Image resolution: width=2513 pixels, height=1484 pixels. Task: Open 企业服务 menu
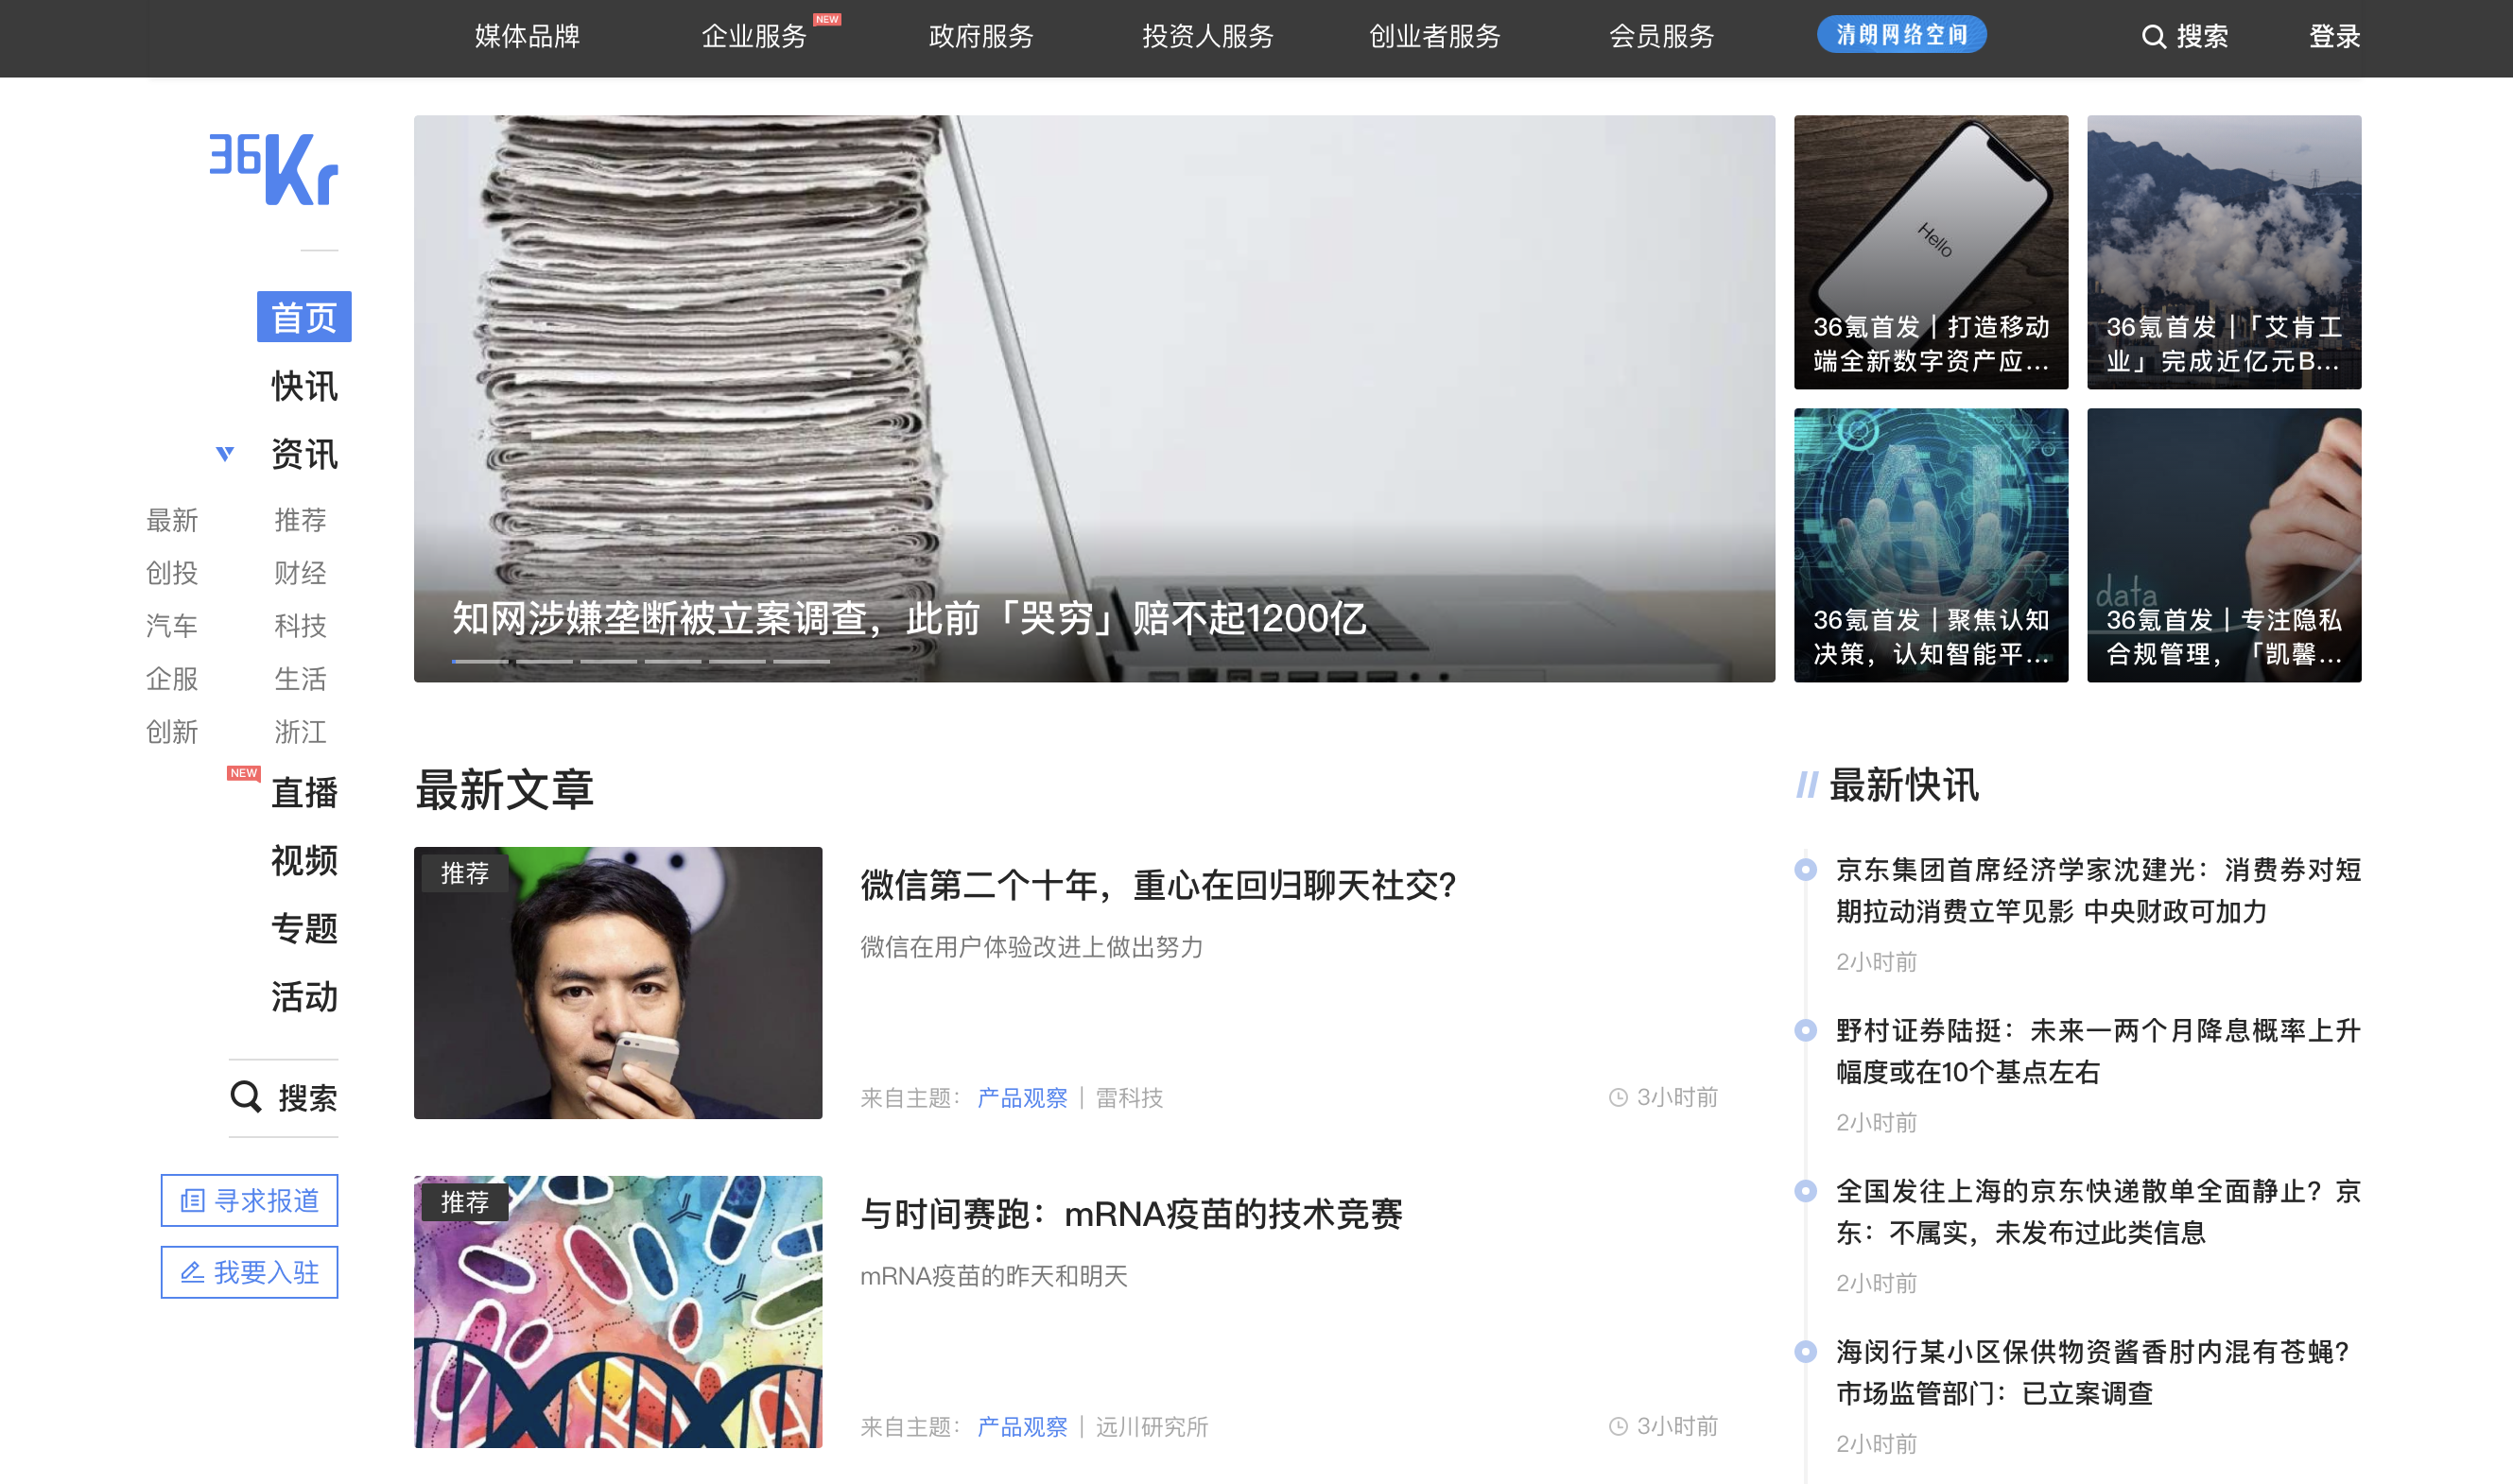[754, 37]
